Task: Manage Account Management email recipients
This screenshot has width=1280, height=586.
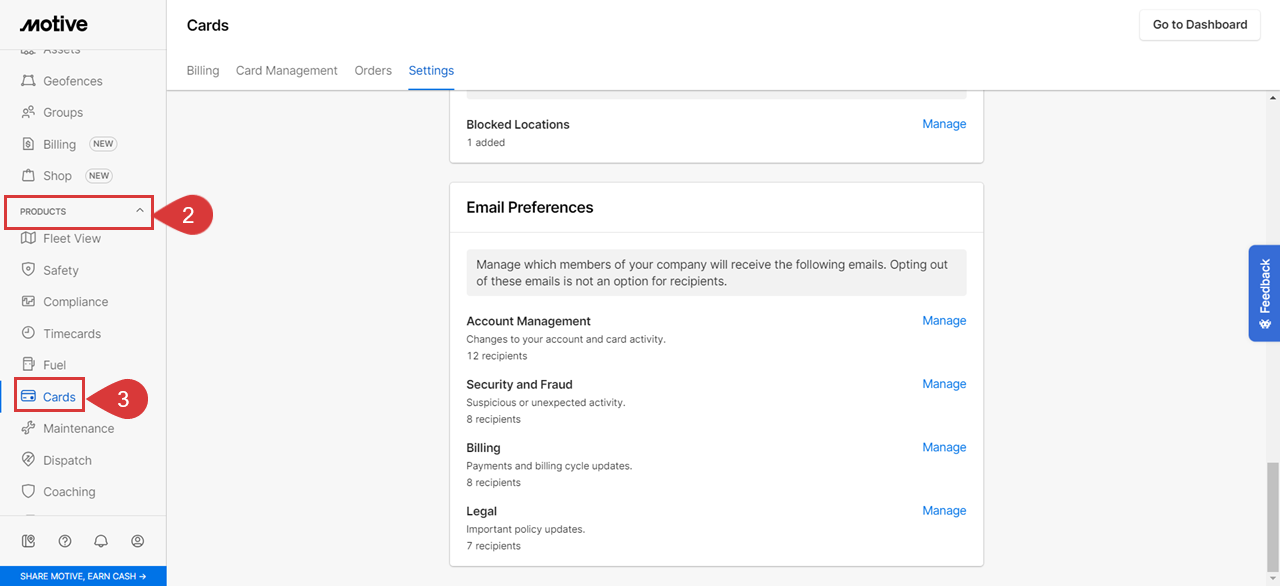Action: 944,321
